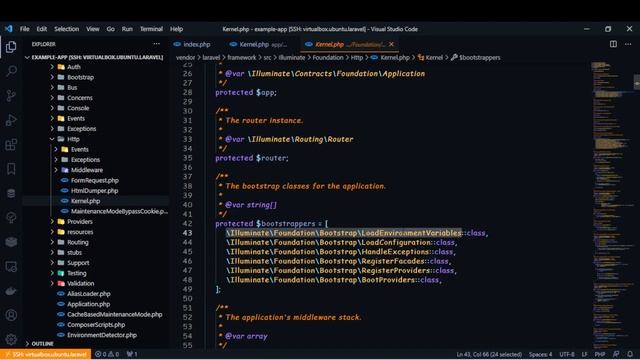640x360 pixels.
Task: Change file encoding UTF-8
Action: [x=567, y=354]
